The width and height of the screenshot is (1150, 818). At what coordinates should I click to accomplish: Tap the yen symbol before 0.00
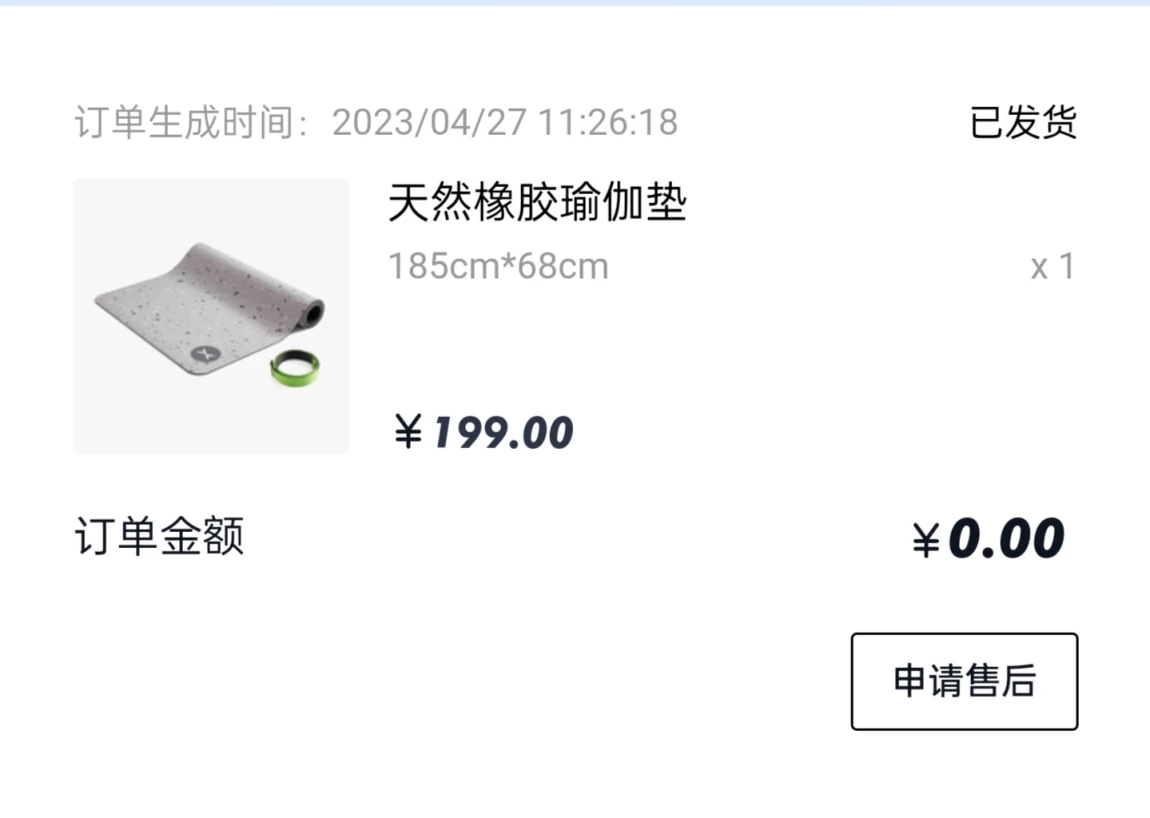pyautogui.click(x=926, y=541)
